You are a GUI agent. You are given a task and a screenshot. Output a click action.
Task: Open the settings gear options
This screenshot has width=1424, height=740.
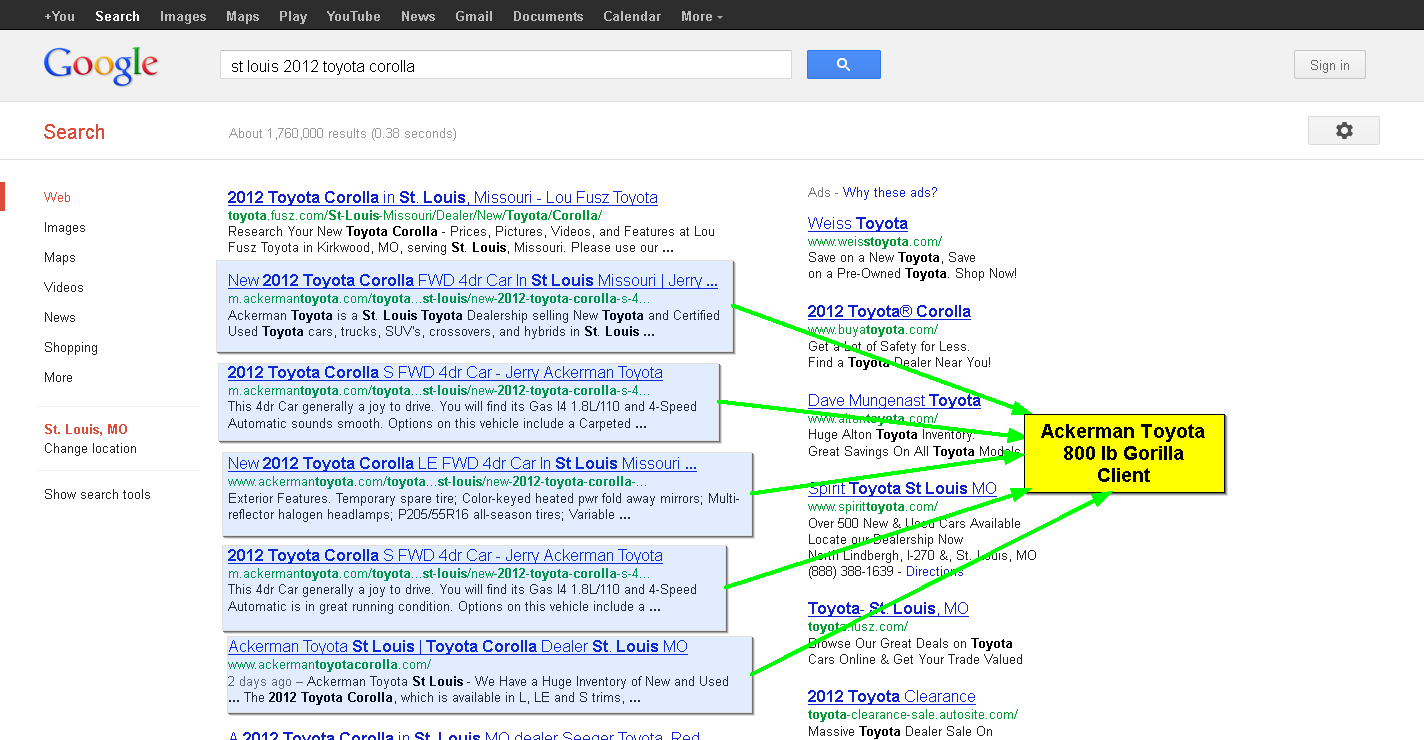1343,130
